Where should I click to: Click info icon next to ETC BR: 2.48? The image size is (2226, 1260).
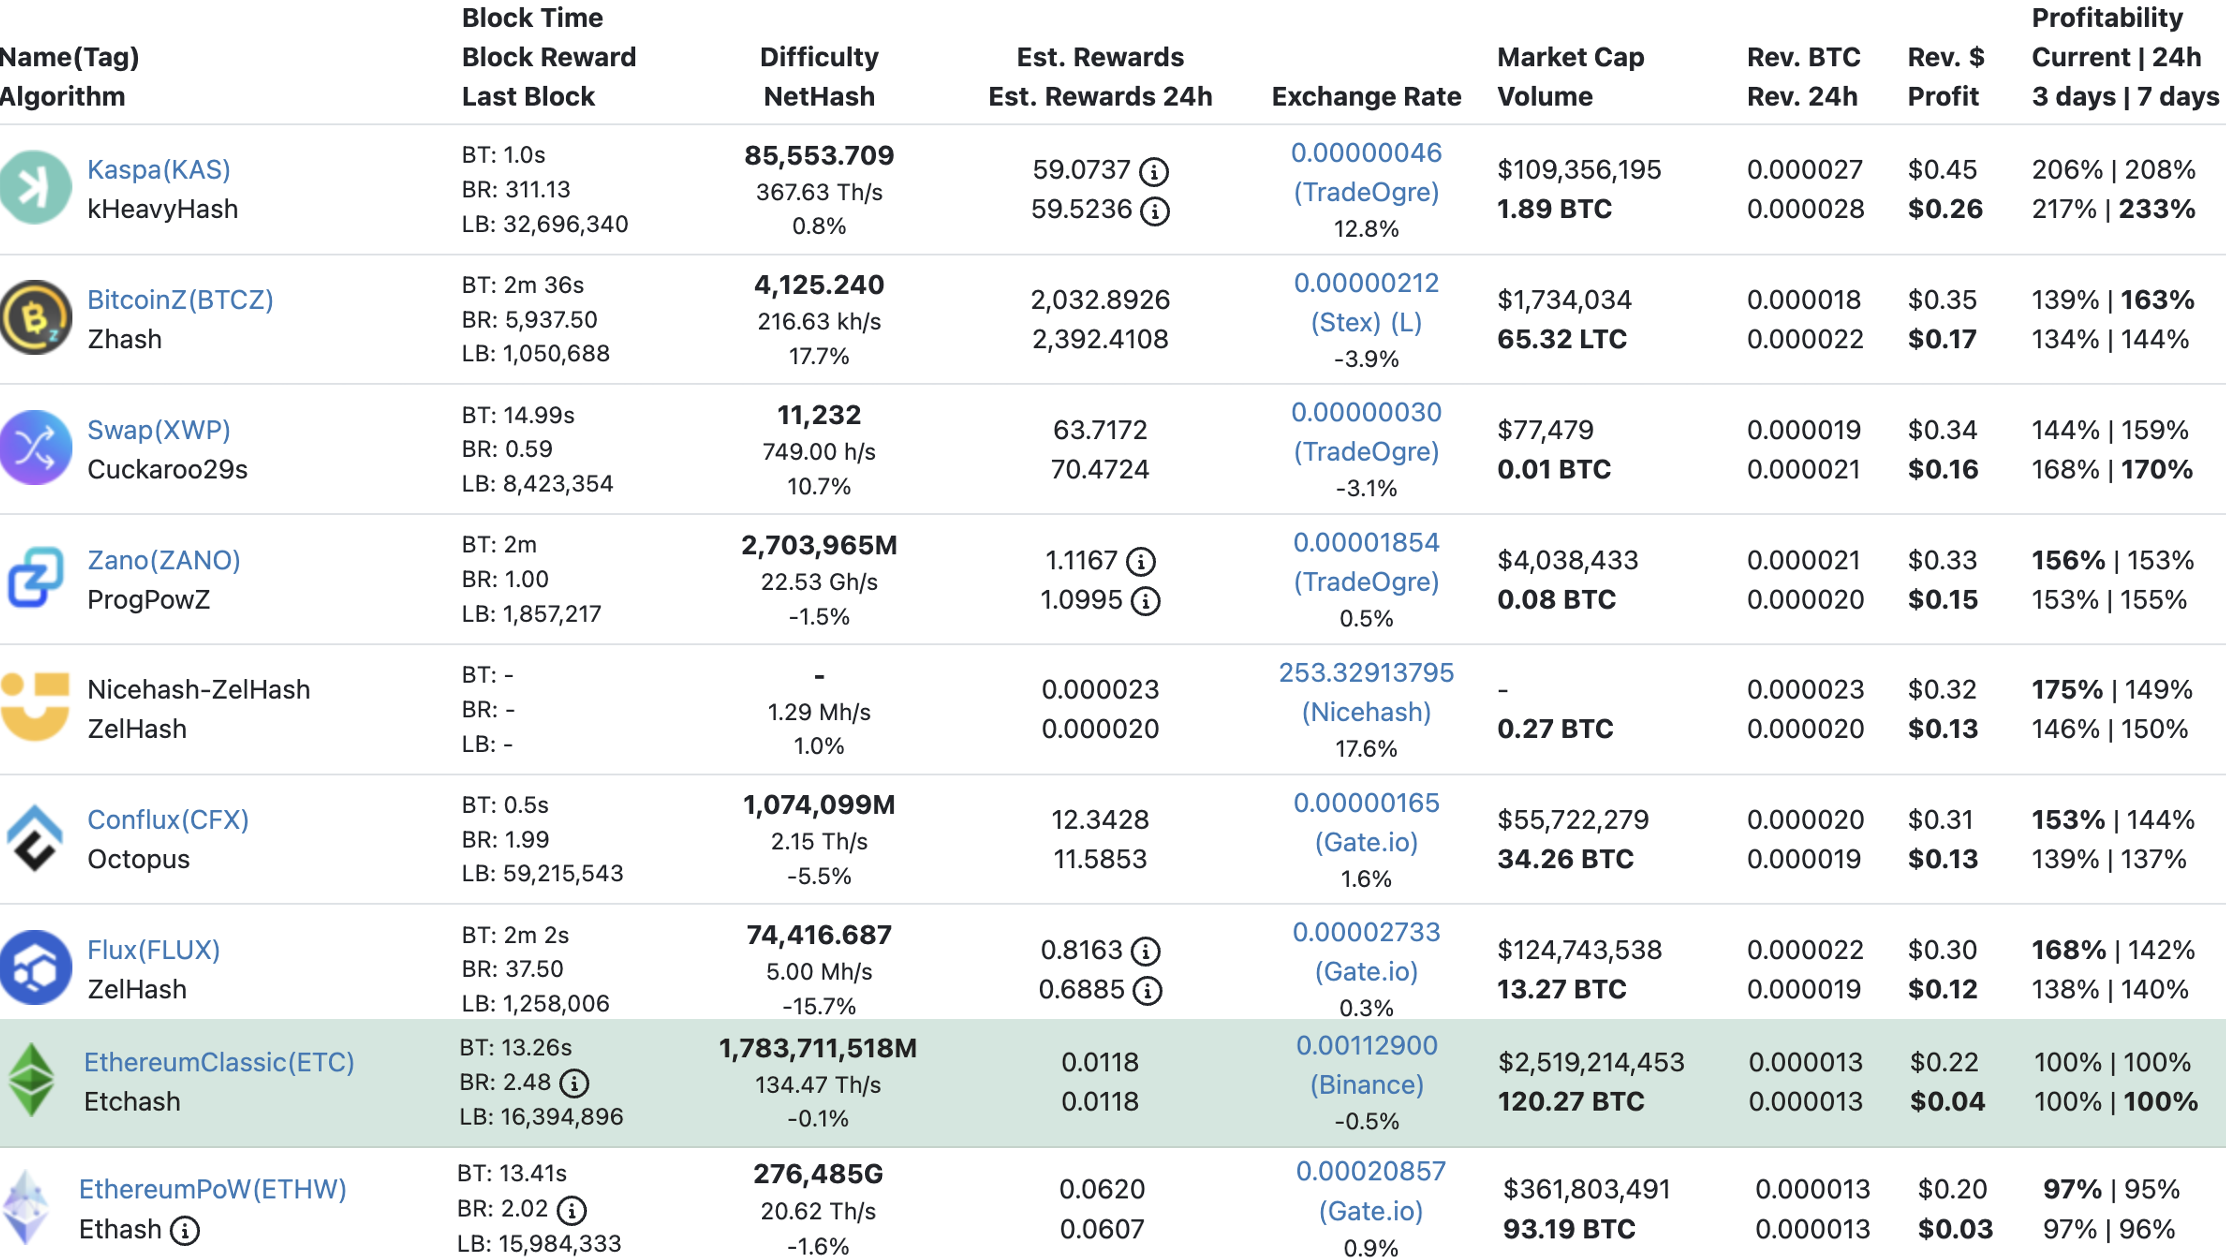574,1083
